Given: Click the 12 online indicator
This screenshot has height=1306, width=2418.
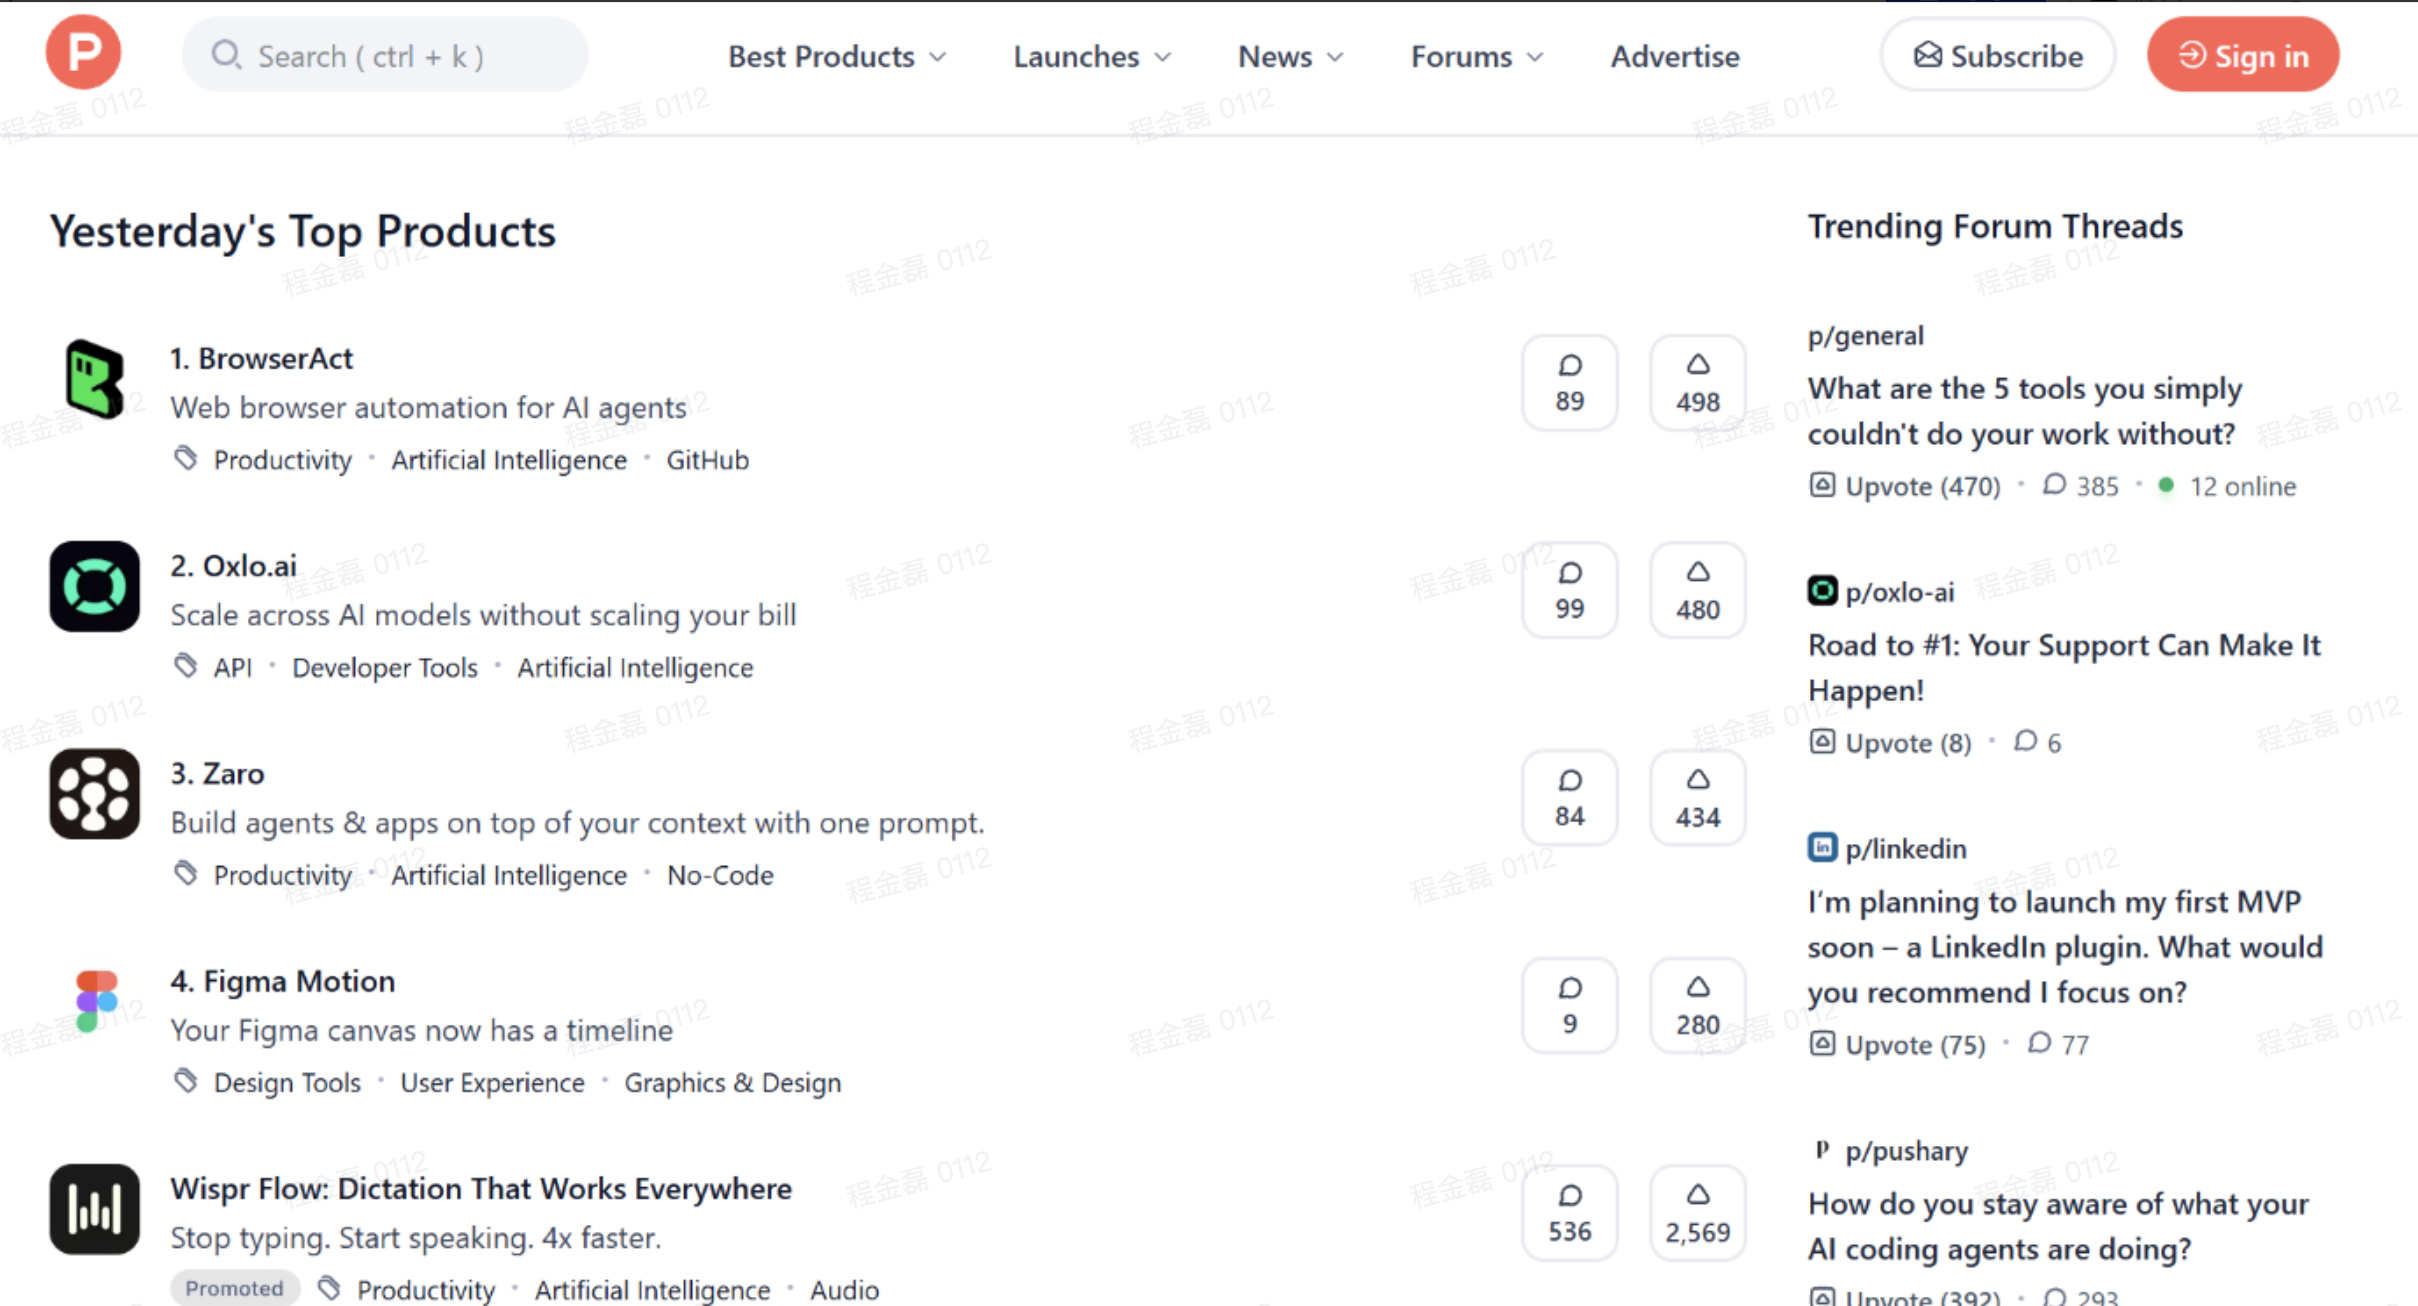Looking at the screenshot, I should tap(2227, 486).
